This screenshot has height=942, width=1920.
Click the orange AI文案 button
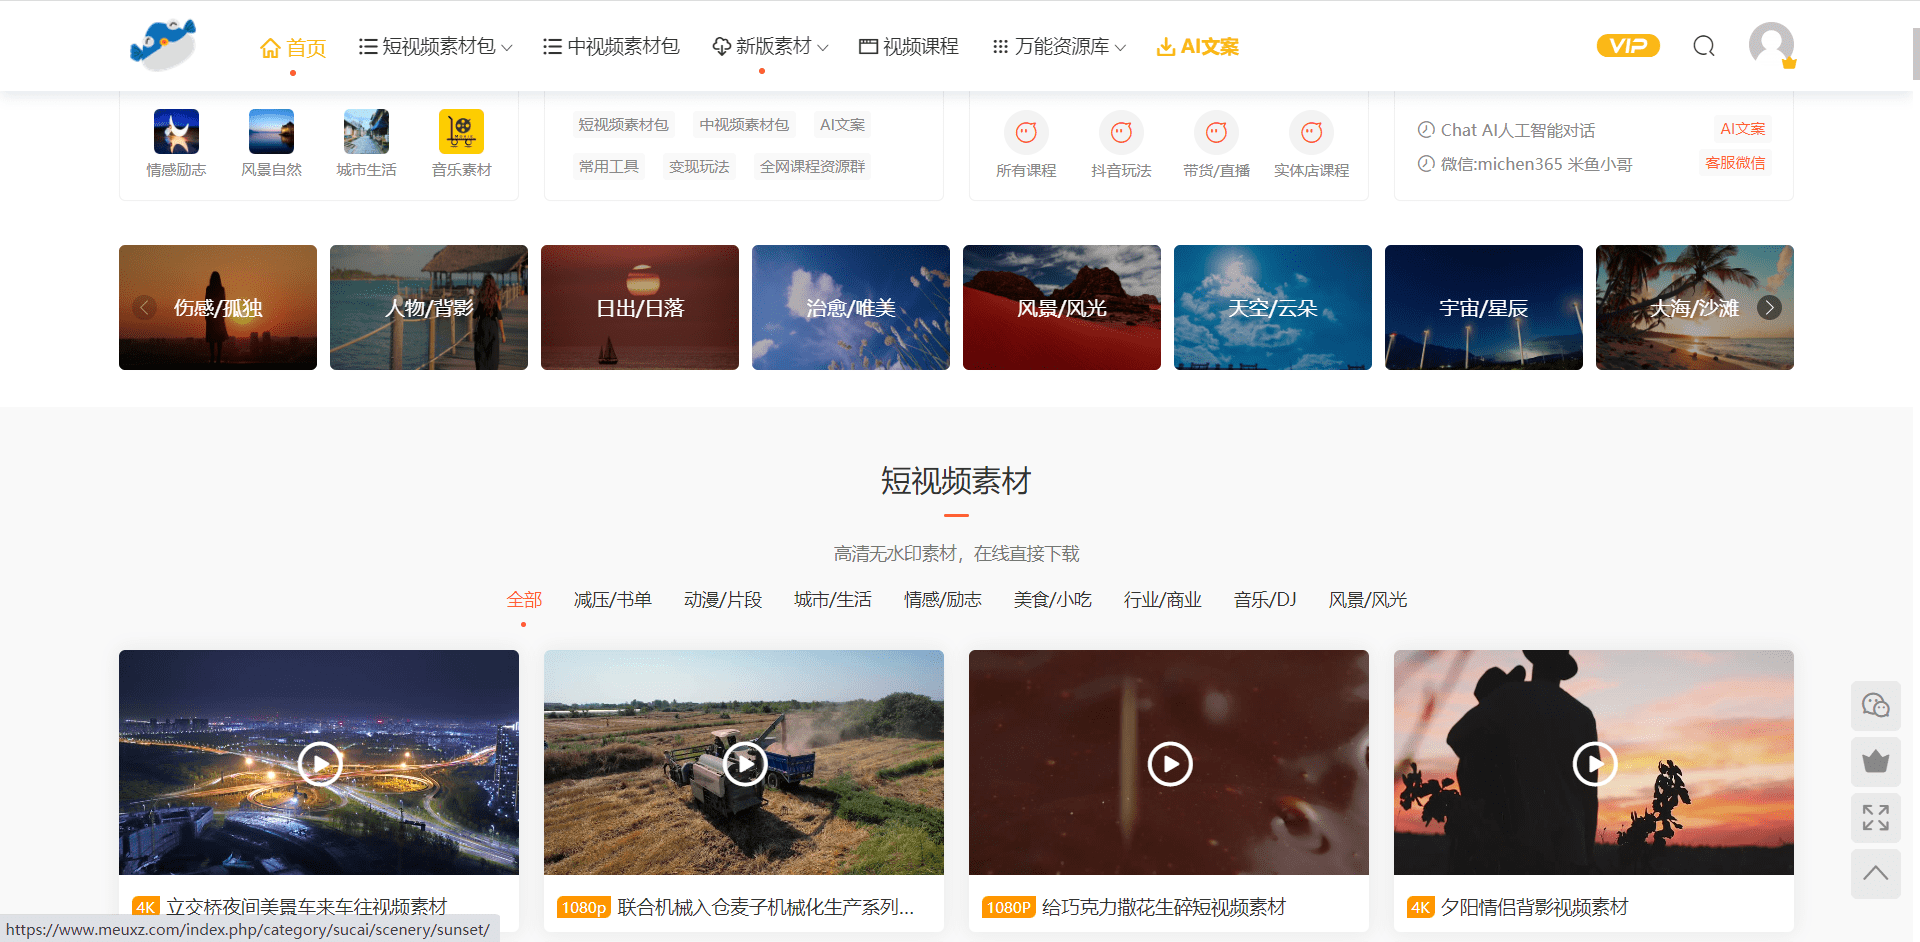point(1742,129)
